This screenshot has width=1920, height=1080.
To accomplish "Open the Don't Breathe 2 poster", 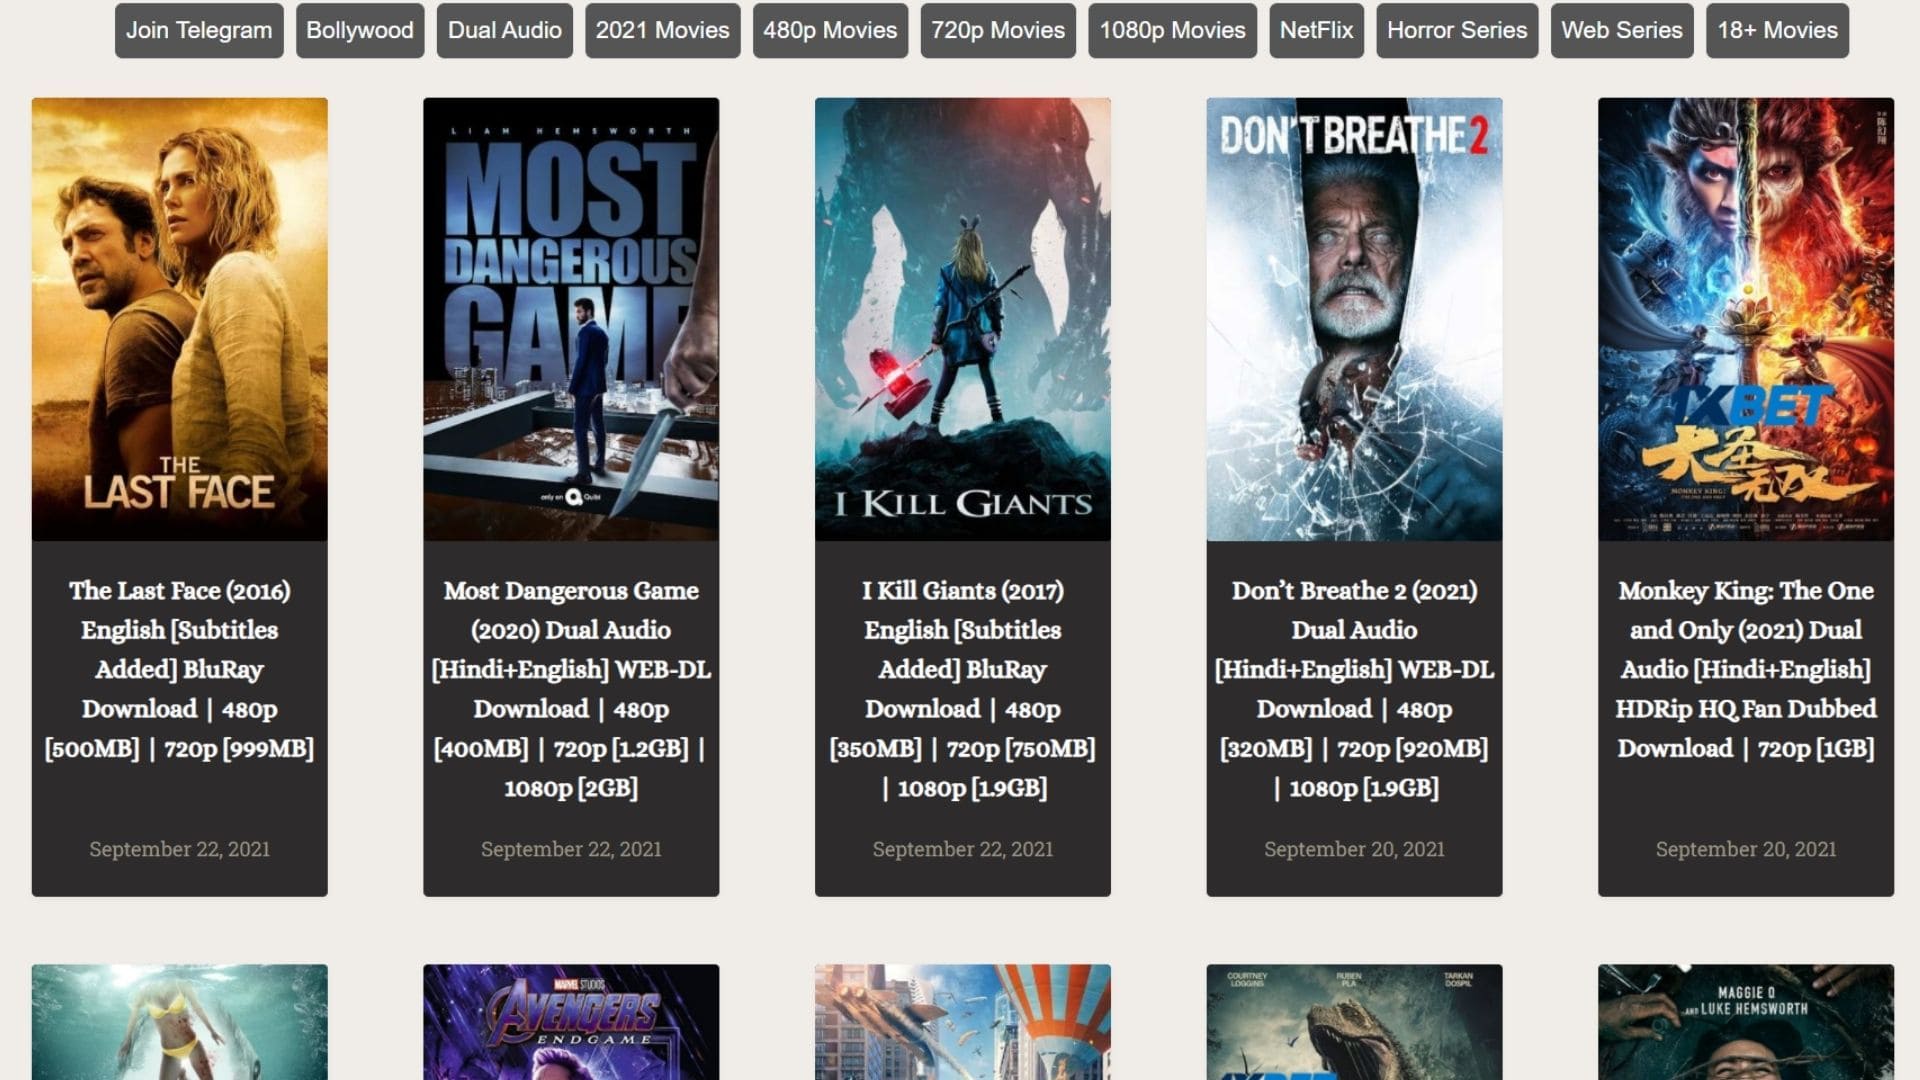I will click(1354, 319).
